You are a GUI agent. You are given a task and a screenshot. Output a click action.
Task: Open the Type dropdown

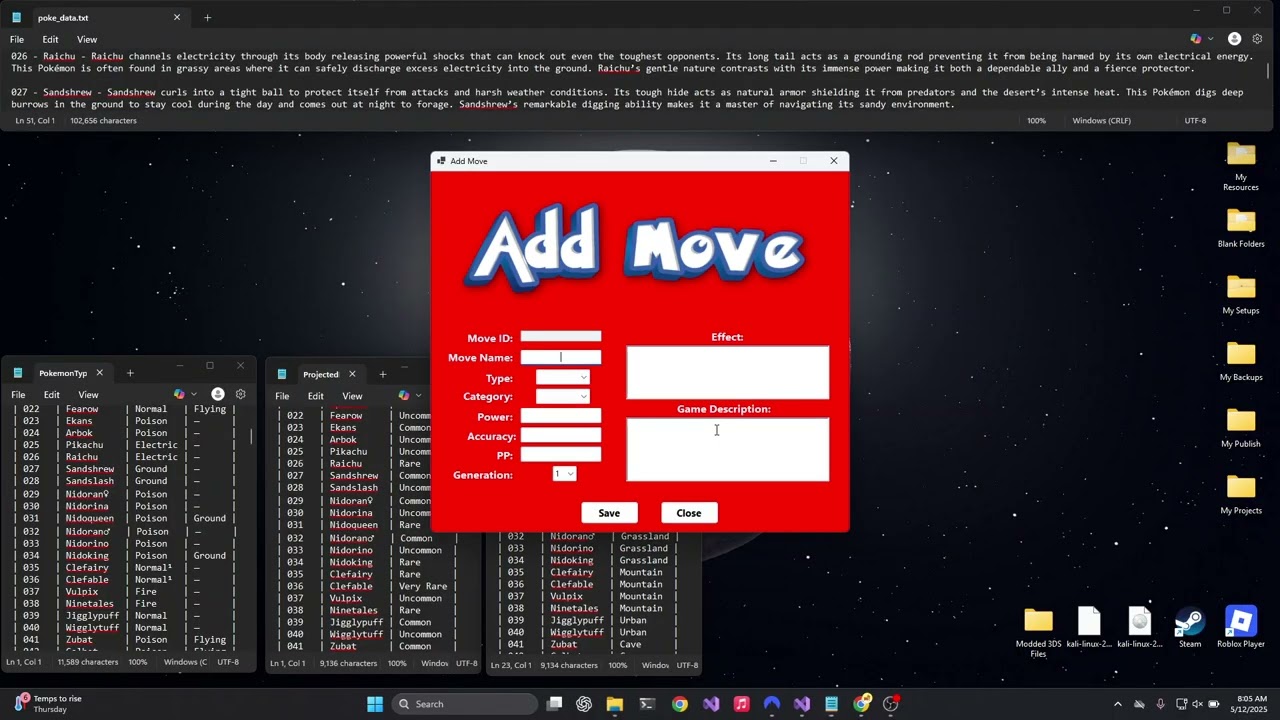[562, 377]
